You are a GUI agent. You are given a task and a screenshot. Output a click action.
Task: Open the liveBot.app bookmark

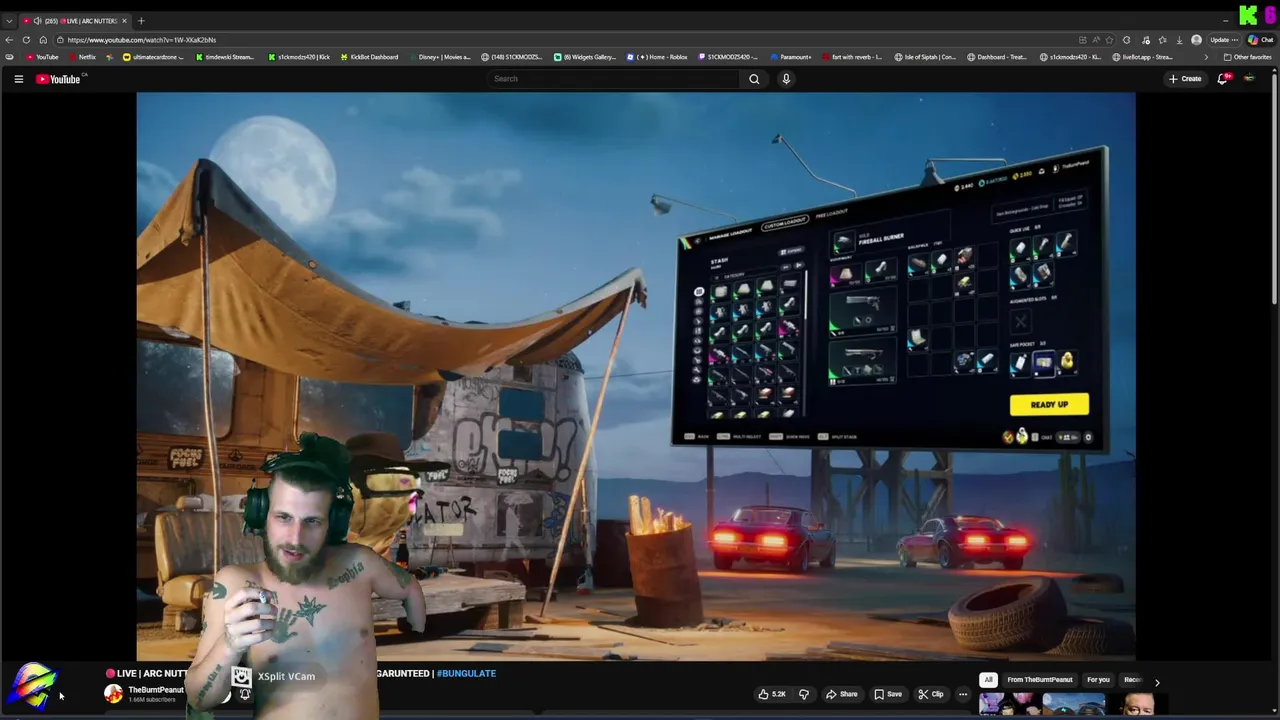[x=1143, y=57]
